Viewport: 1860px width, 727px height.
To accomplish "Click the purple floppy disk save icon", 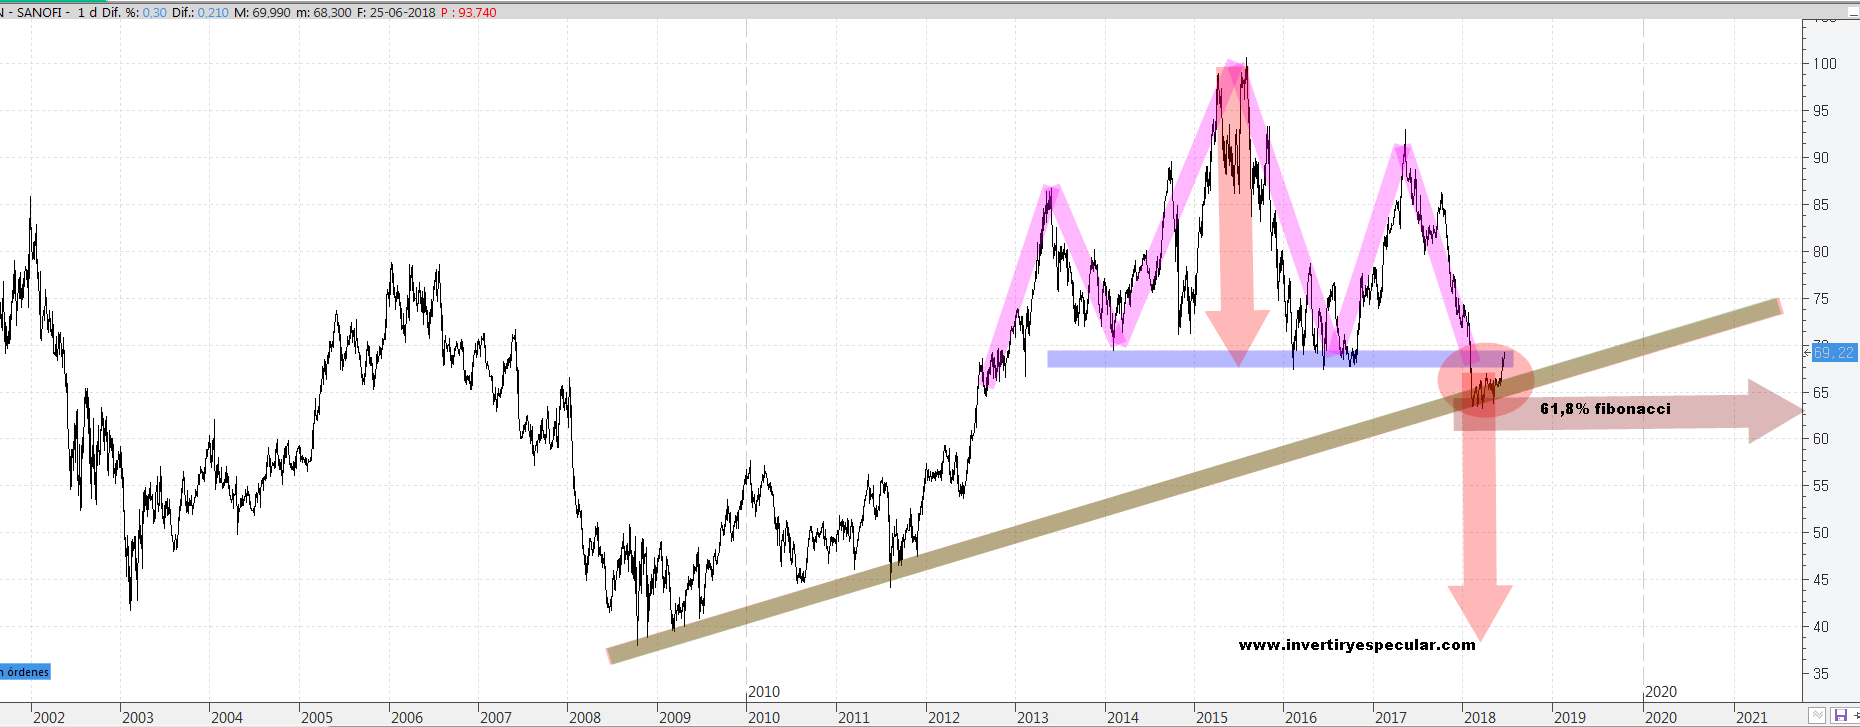I will coord(1841,716).
